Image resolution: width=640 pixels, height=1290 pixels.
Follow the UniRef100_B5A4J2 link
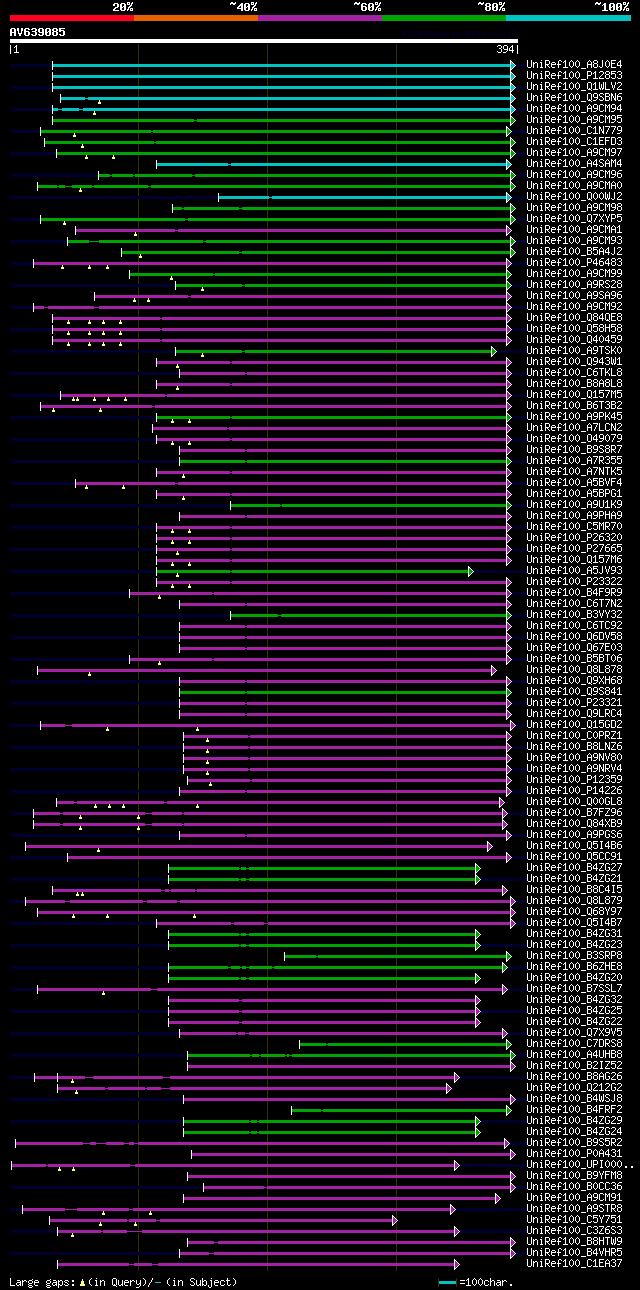point(573,251)
